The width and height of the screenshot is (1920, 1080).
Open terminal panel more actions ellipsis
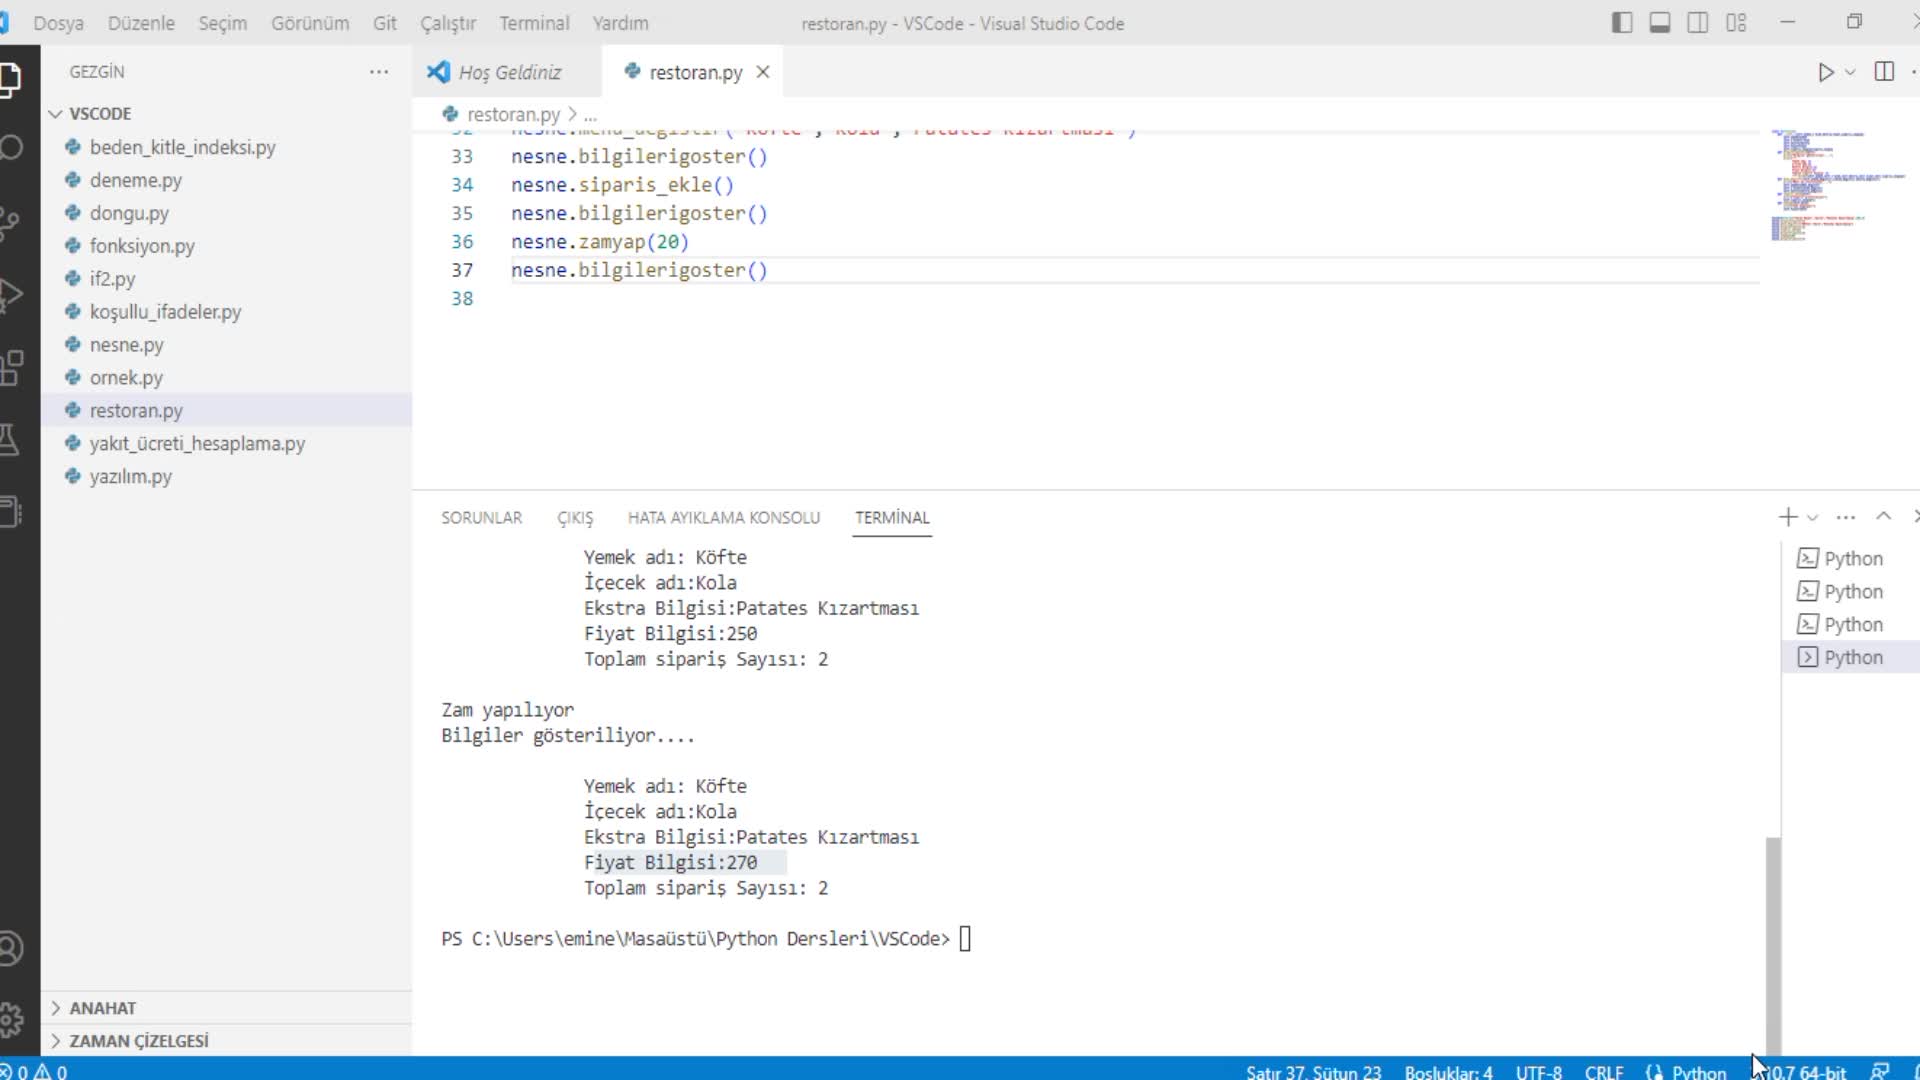coord(1846,517)
